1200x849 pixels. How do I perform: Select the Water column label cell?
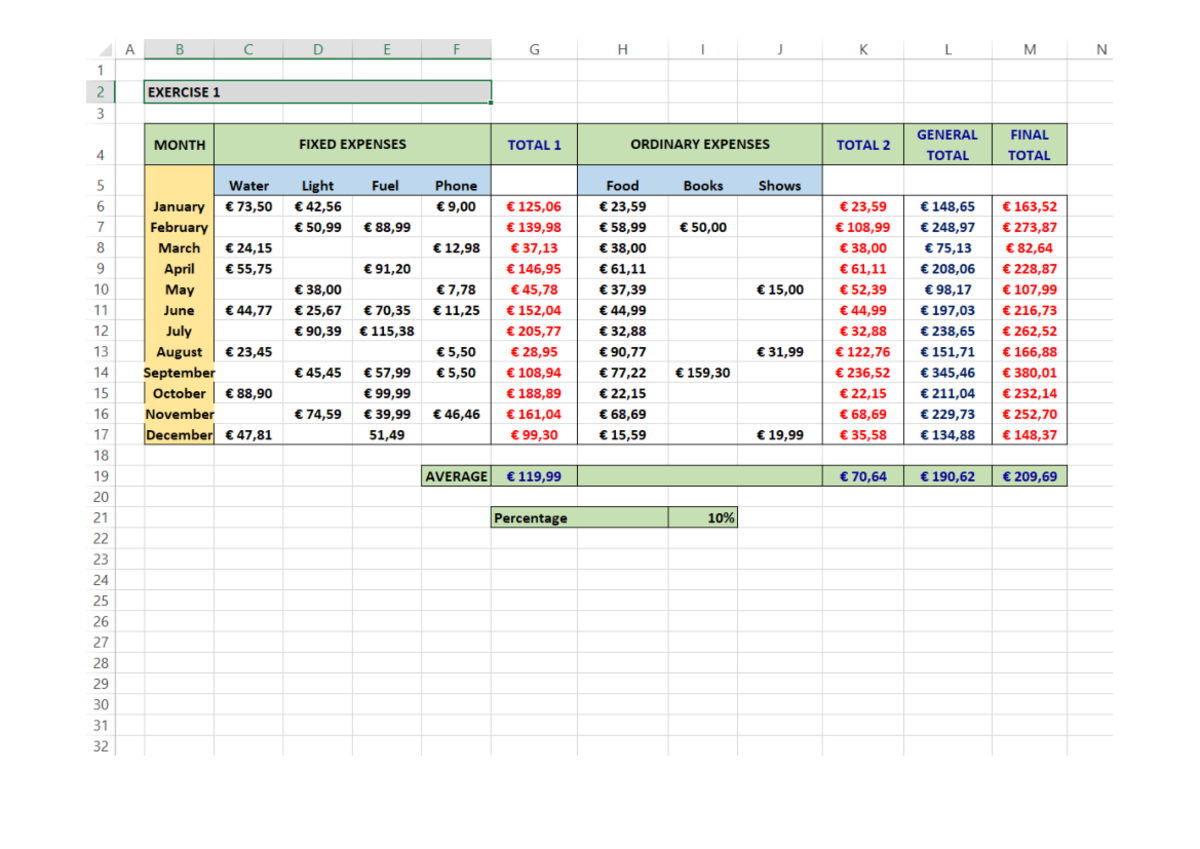pyautogui.click(x=248, y=185)
